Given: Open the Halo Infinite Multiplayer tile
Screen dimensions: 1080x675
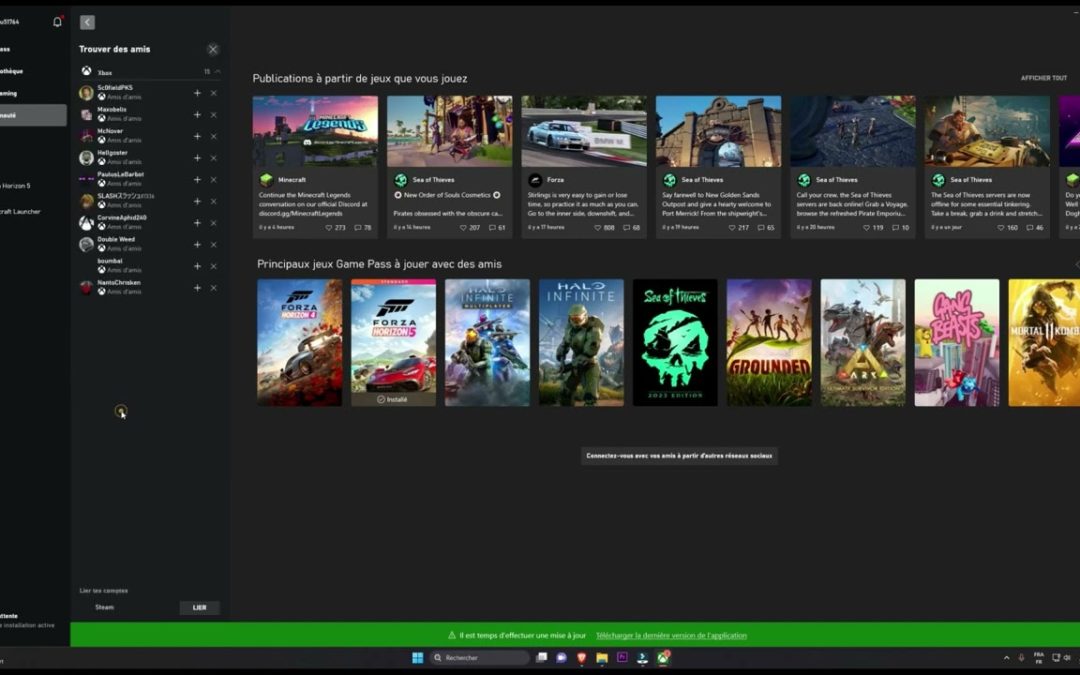Looking at the screenshot, I should (488, 342).
